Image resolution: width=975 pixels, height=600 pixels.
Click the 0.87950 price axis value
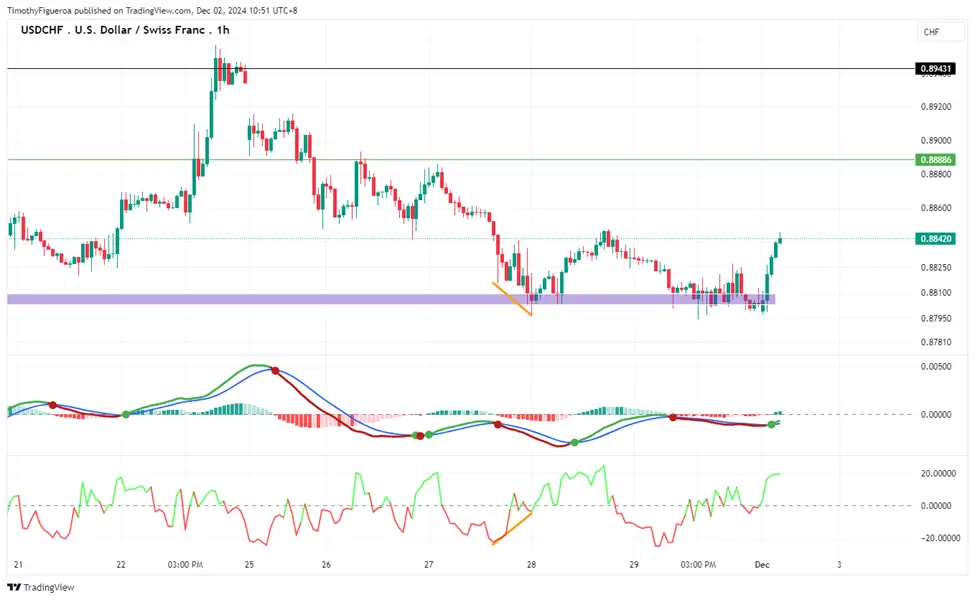[936, 318]
